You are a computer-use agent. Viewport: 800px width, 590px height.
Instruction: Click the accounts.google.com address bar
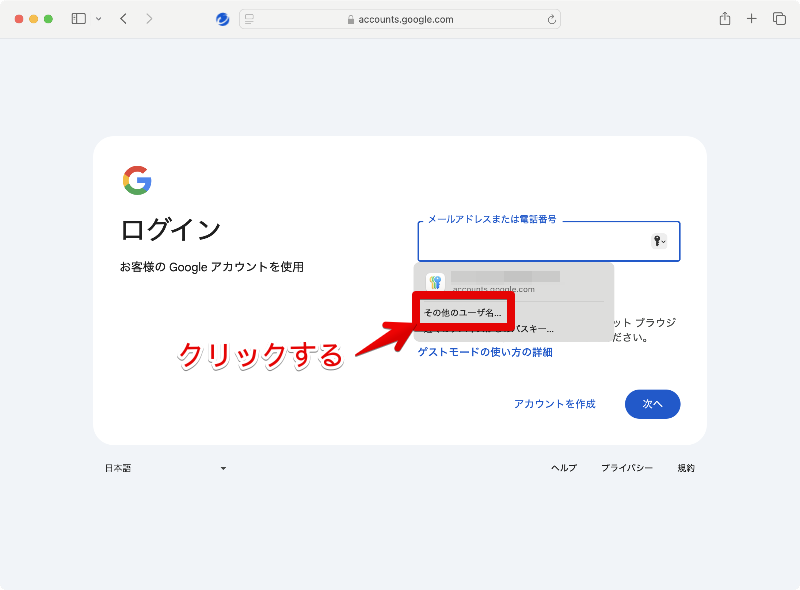coord(400,19)
